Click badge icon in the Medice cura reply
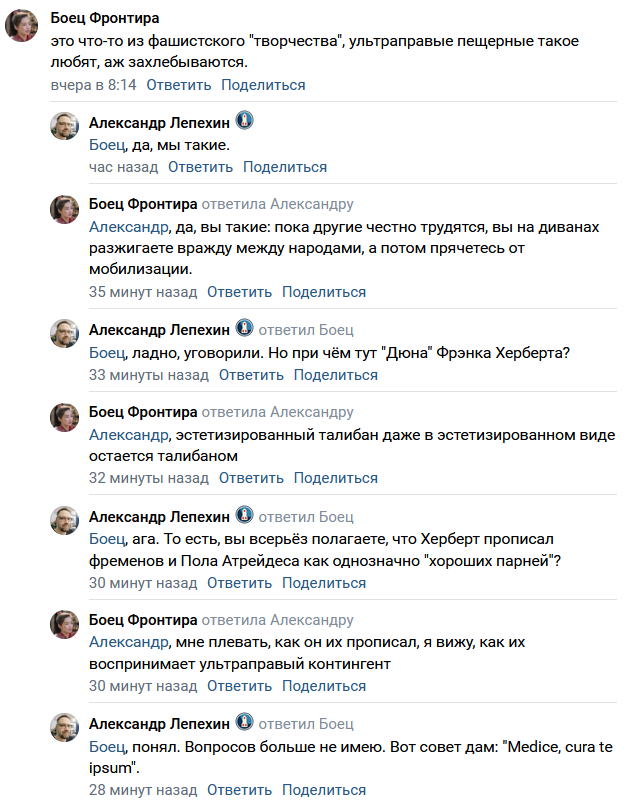This screenshot has width=634, height=803. tap(244, 722)
